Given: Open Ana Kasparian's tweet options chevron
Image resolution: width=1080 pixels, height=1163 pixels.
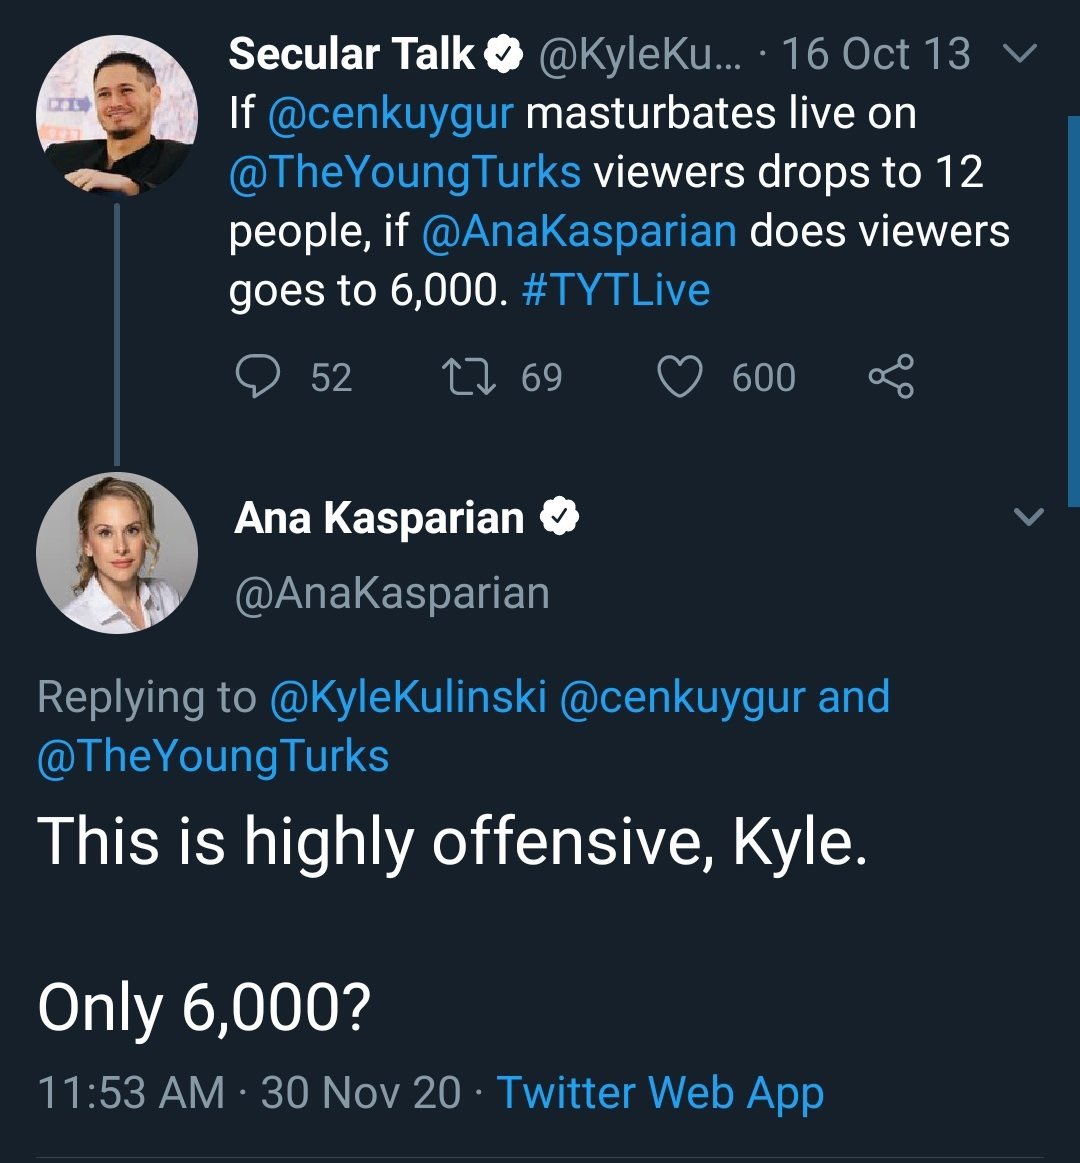Looking at the screenshot, I should pos(1029,517).
